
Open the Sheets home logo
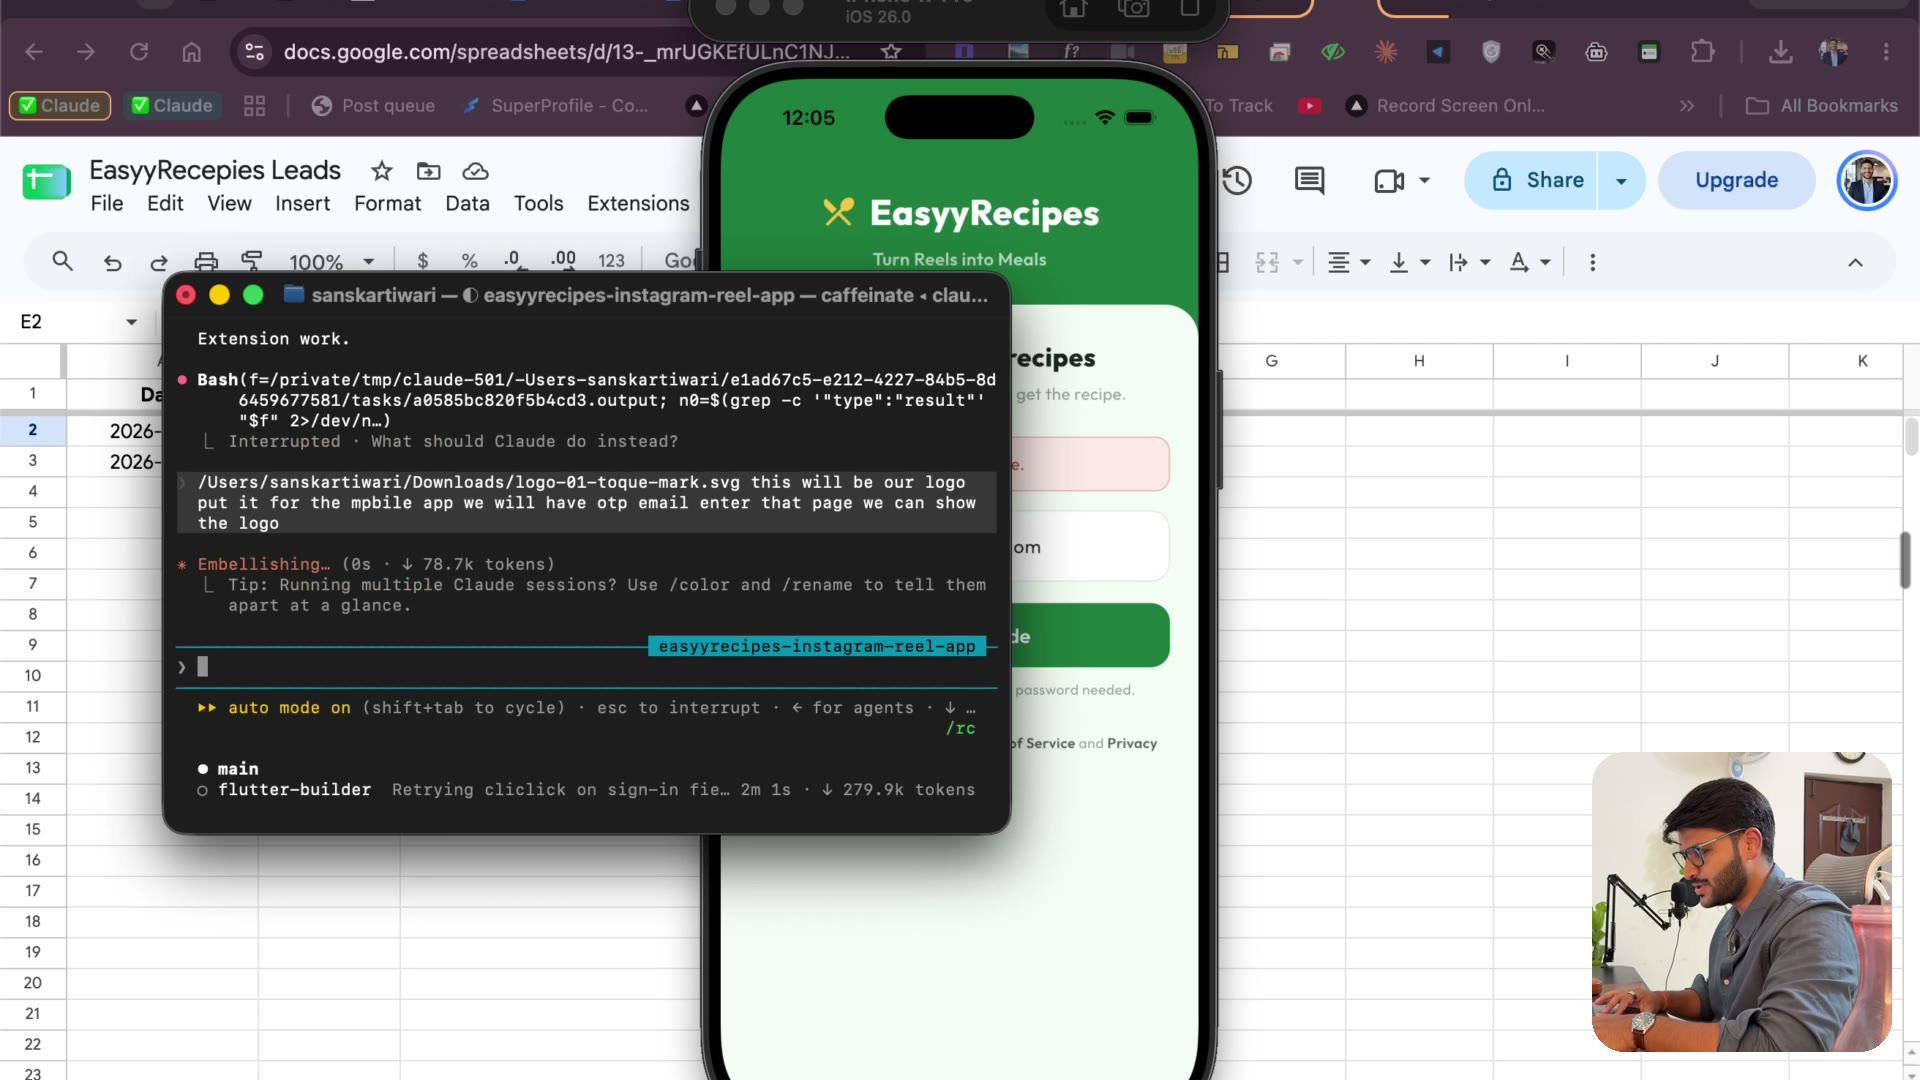(46, 182)
